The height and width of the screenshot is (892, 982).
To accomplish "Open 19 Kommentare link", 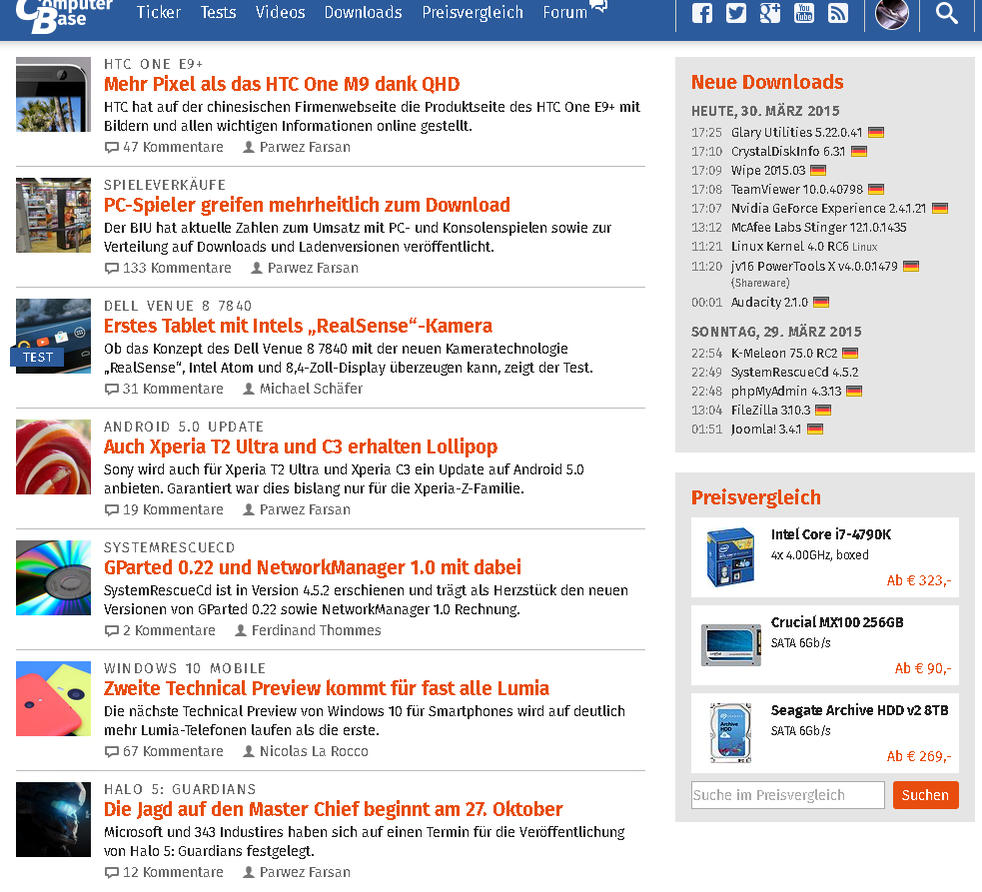I will pos(164,510).
